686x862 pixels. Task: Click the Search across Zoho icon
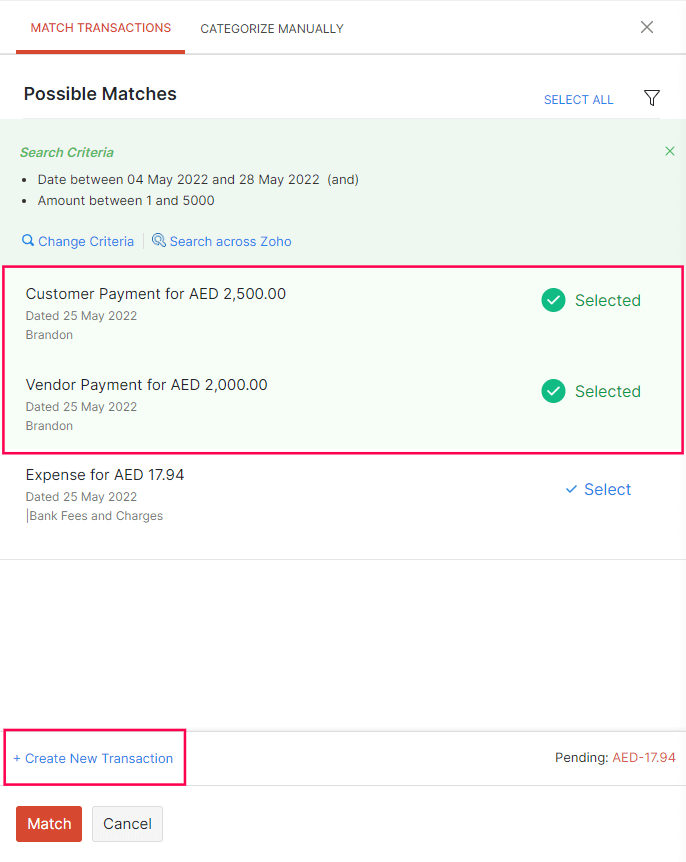coord(158,241)
